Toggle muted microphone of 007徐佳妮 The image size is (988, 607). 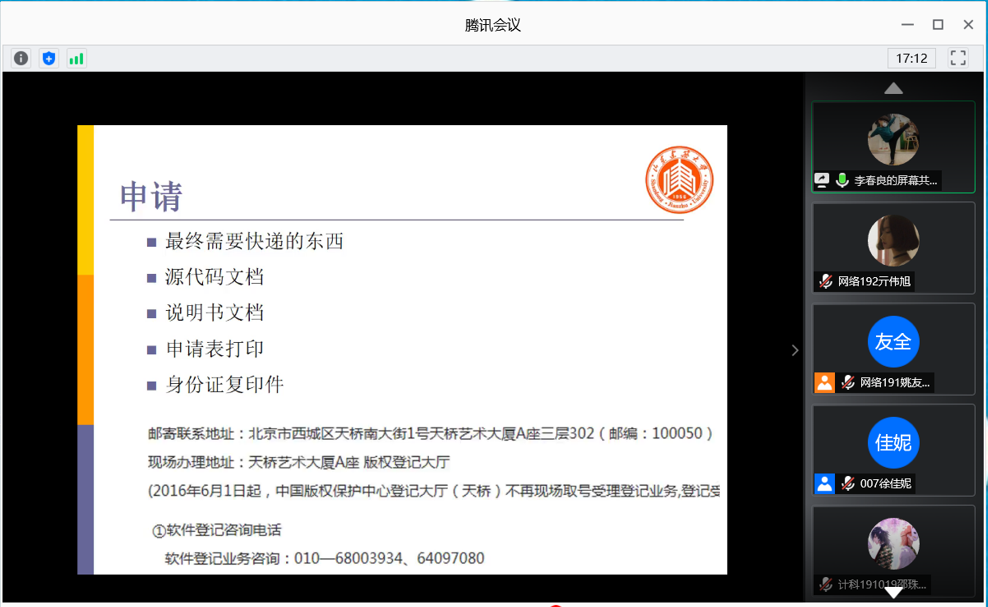pyautogui.click(x=848, y=483)
